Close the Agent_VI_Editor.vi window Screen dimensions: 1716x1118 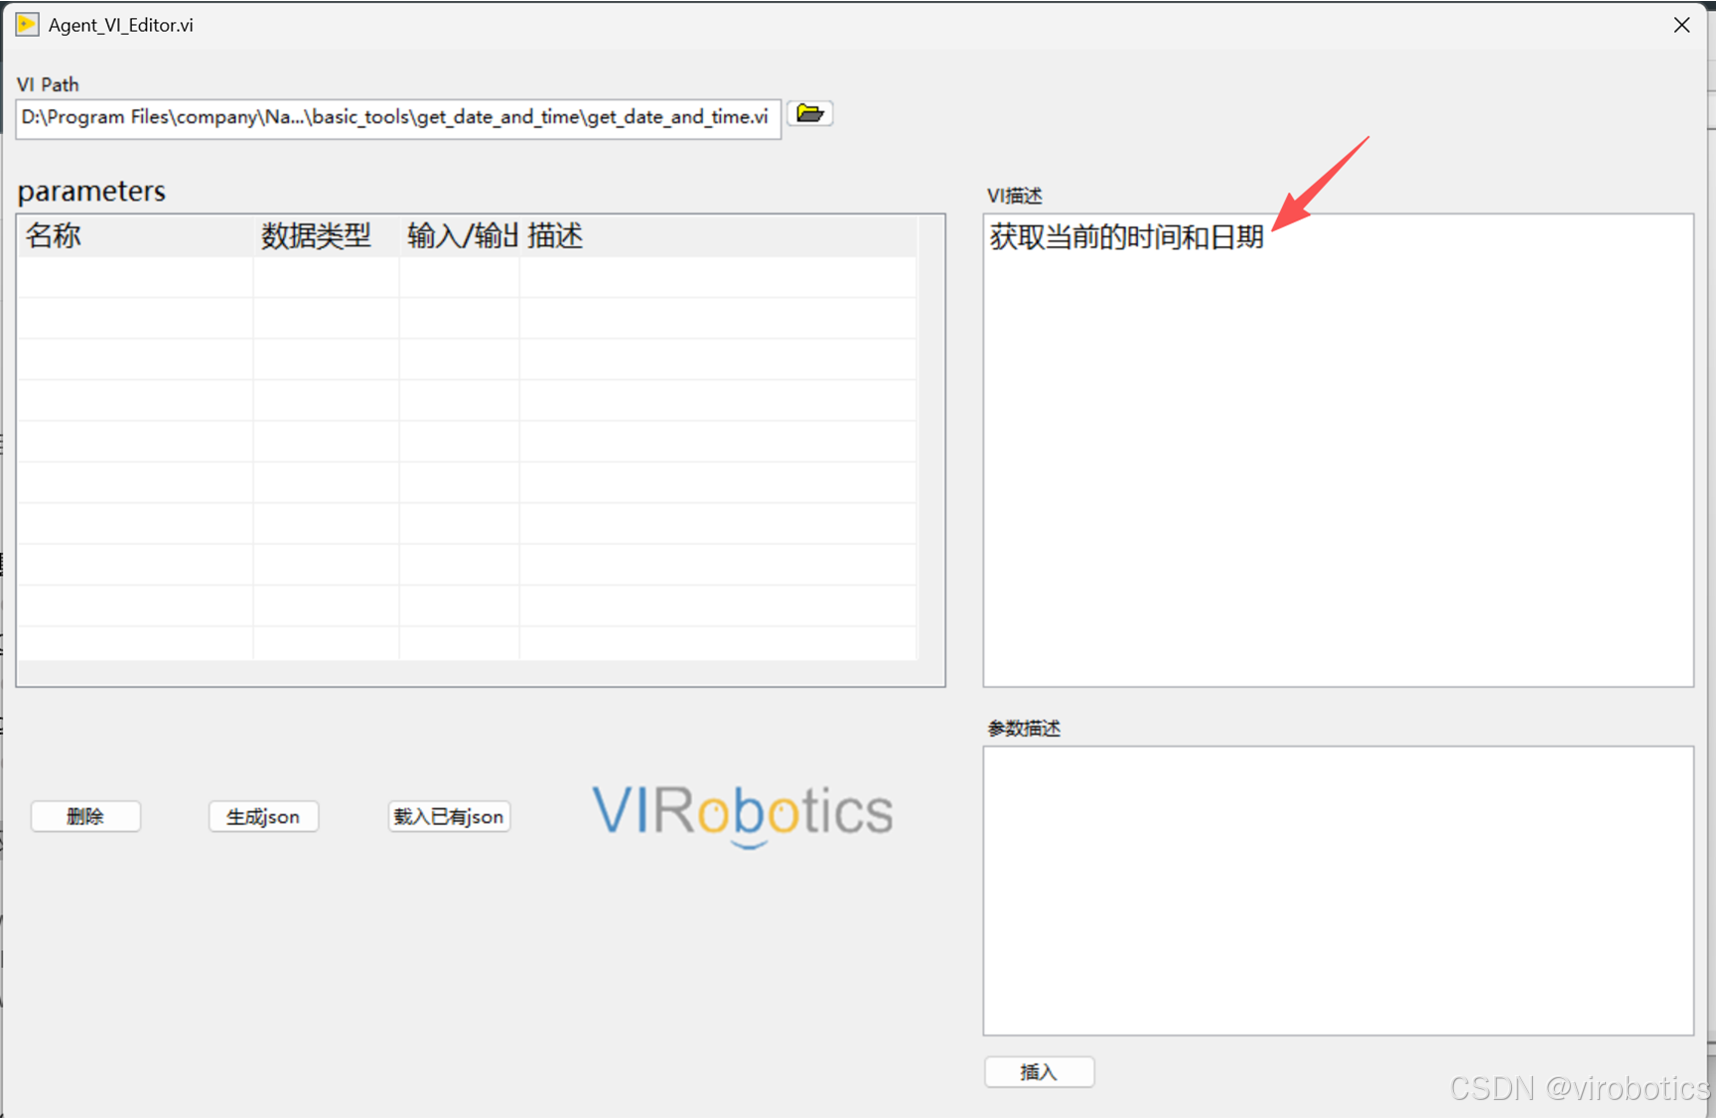tap(1682, 25)
